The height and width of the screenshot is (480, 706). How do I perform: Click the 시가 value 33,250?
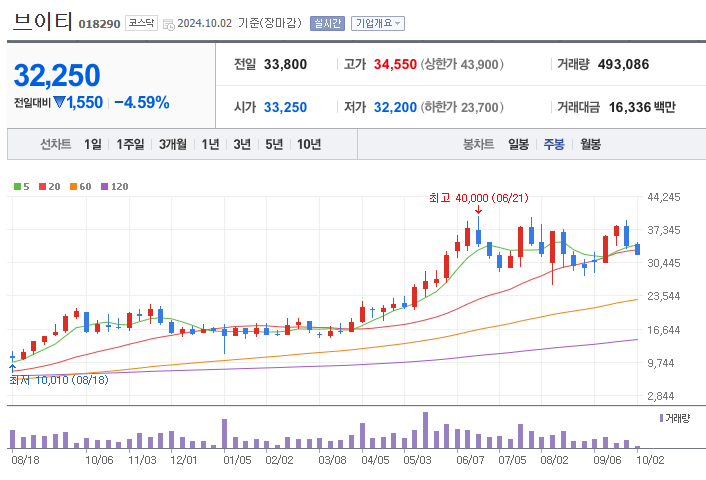(285, 107)
